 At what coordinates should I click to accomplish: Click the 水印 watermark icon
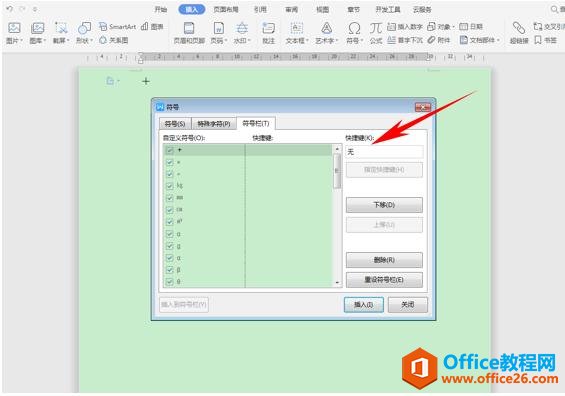click(x=242, y=28)
